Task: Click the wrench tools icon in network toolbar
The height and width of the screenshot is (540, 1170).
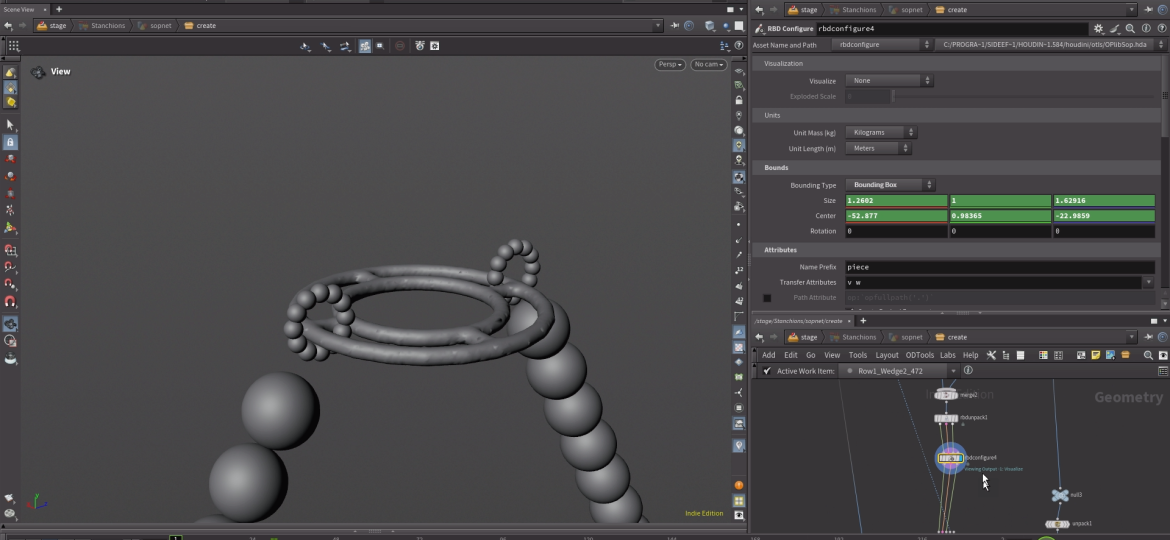Action: click(x=991, y=355)
